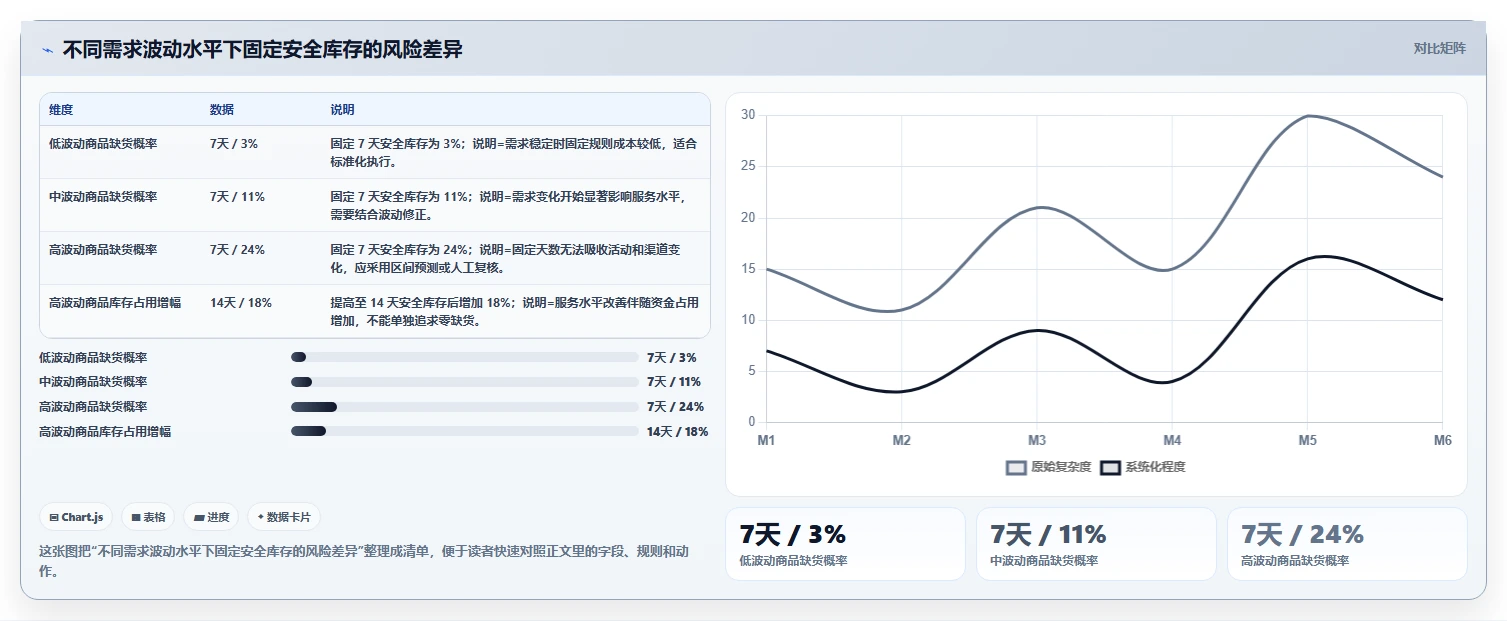The height and width of the screenshot is (621, 1507).
Task: Click the M3 axis label on chart
Action: (x=1037, y=440)
